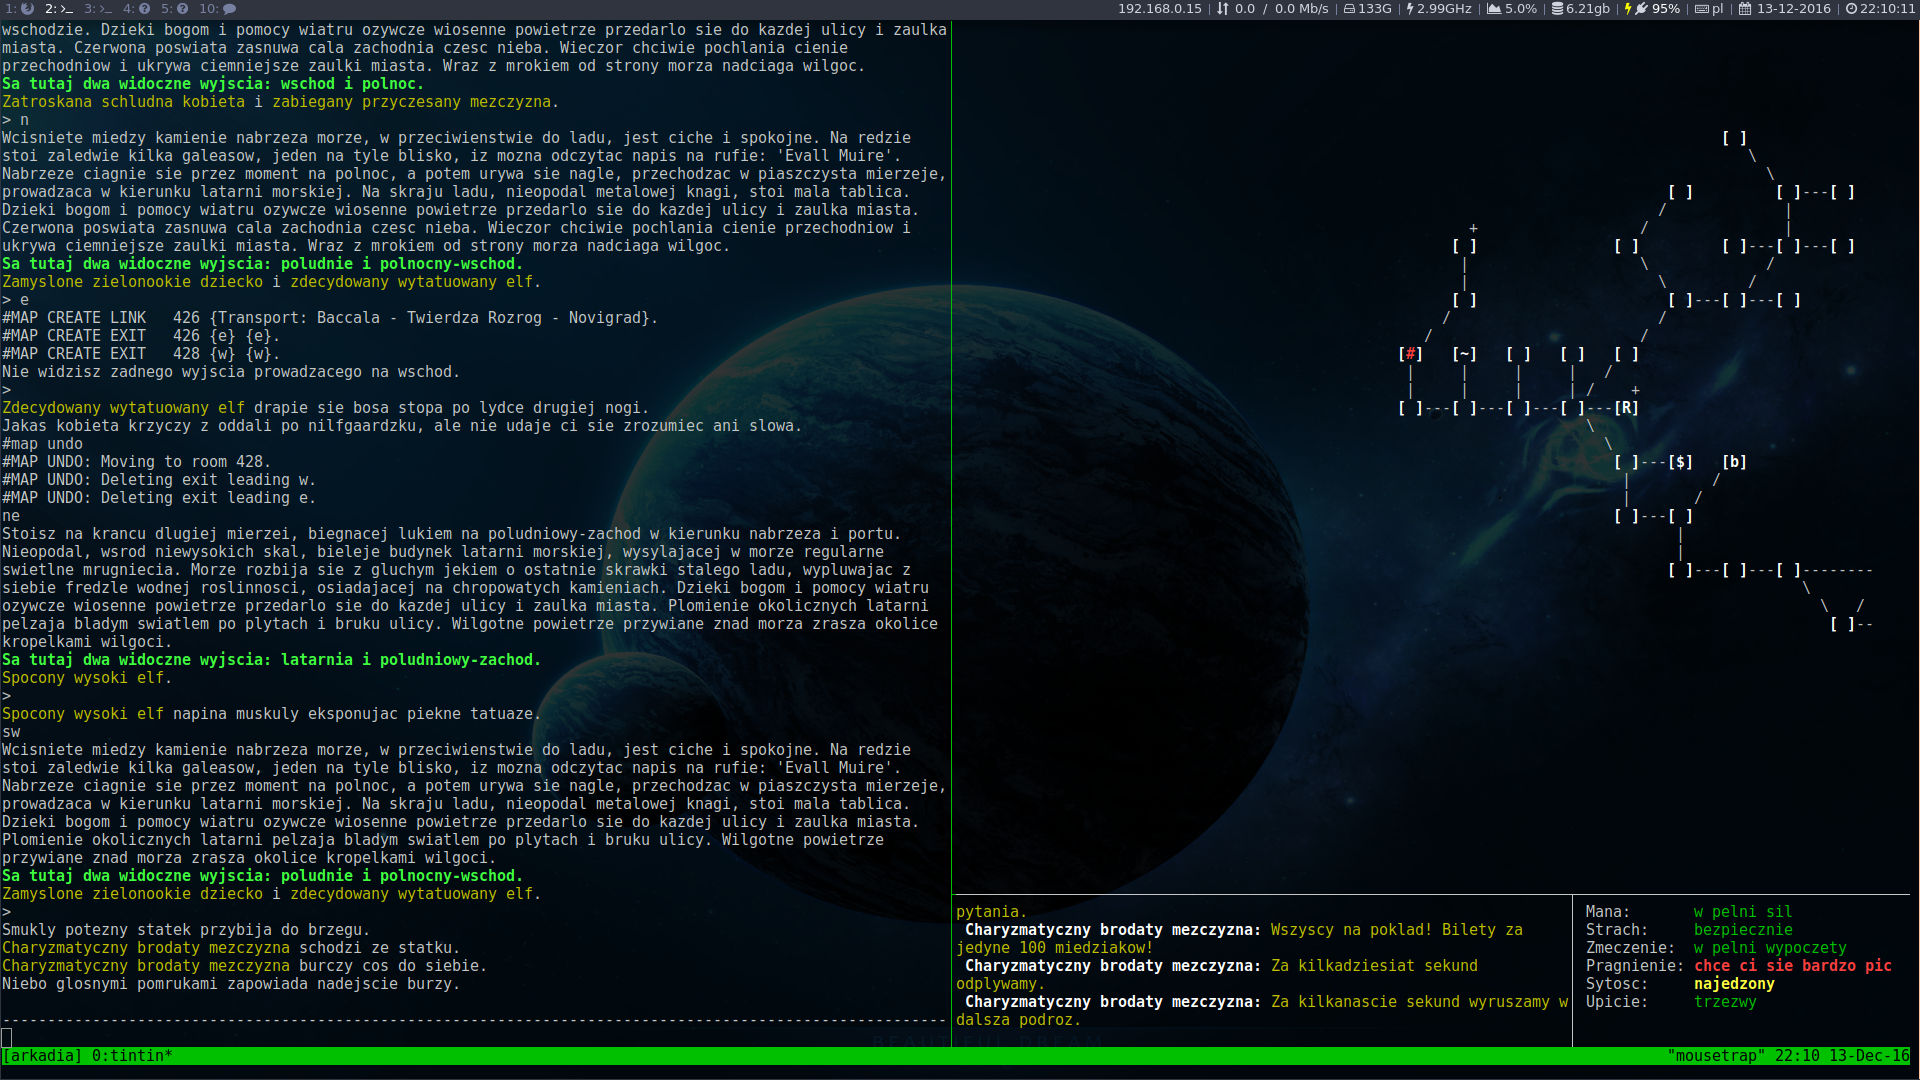Click the 'Pragnienie:' label
Screen dimensions: 1920x1080
(1635, 966)
